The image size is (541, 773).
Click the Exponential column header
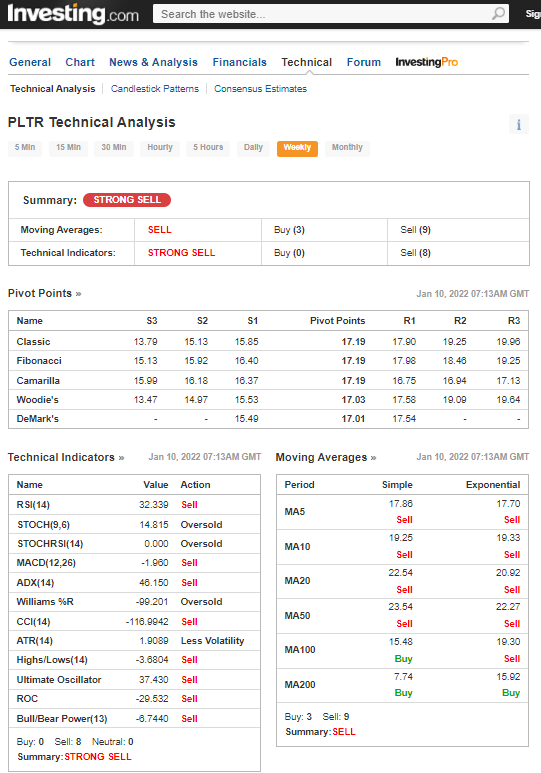[493, 485]
